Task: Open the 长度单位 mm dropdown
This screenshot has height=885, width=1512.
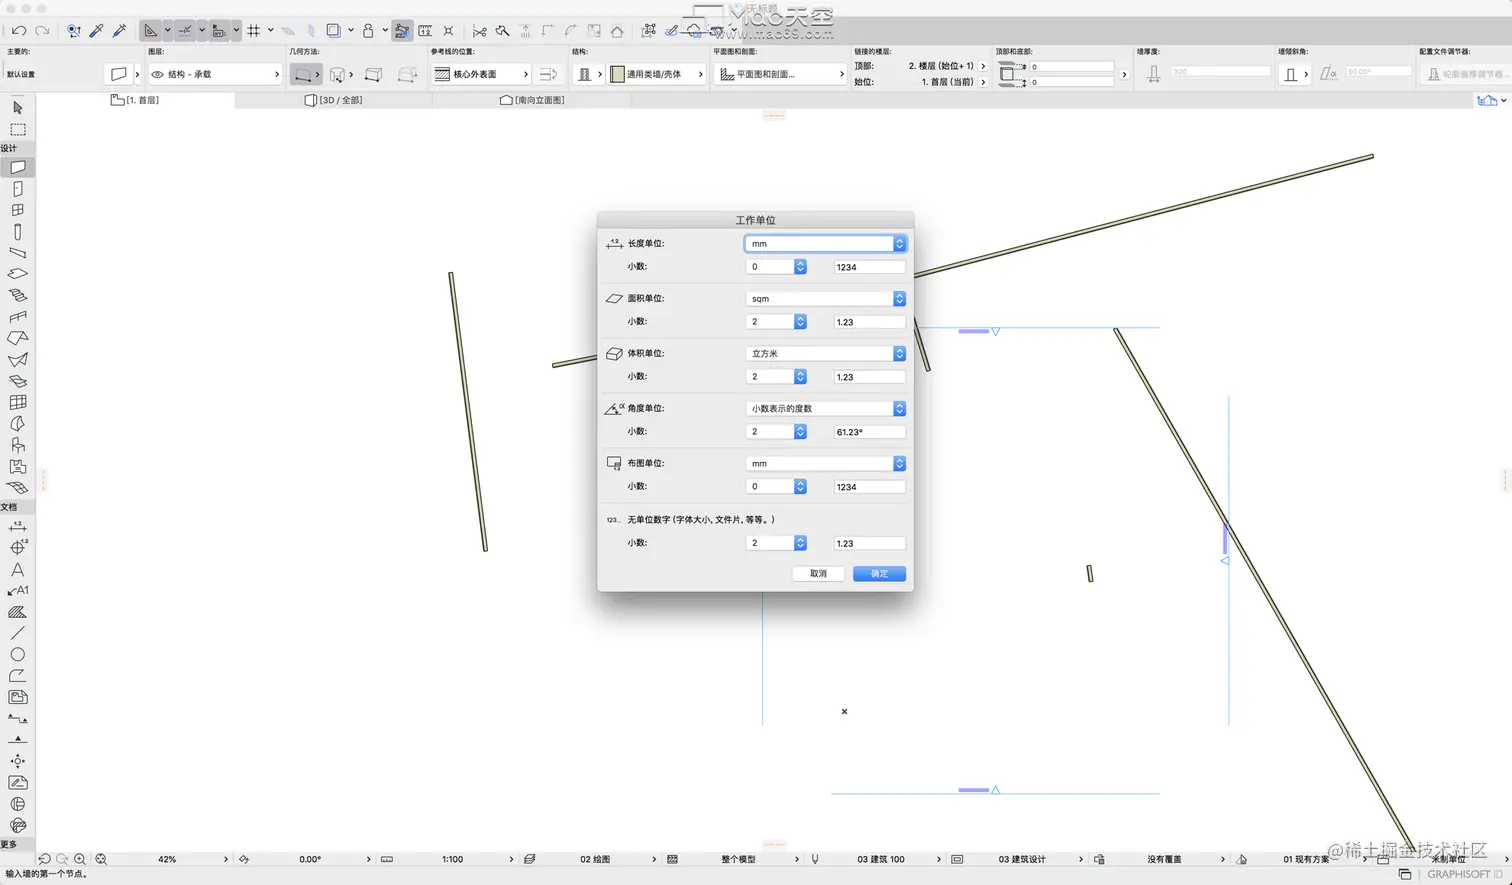Action: click(825, 243)
